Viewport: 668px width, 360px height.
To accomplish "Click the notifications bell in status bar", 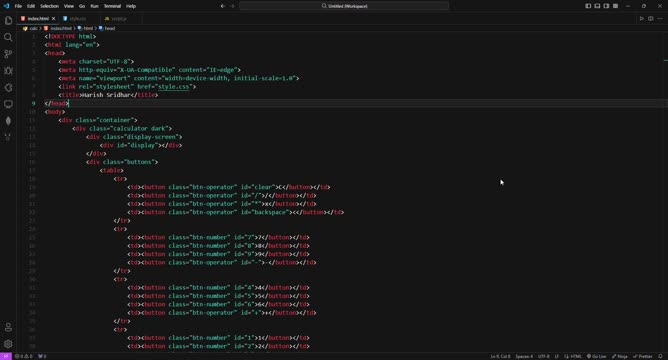I will pyautogui.click(x=660, y=356).
